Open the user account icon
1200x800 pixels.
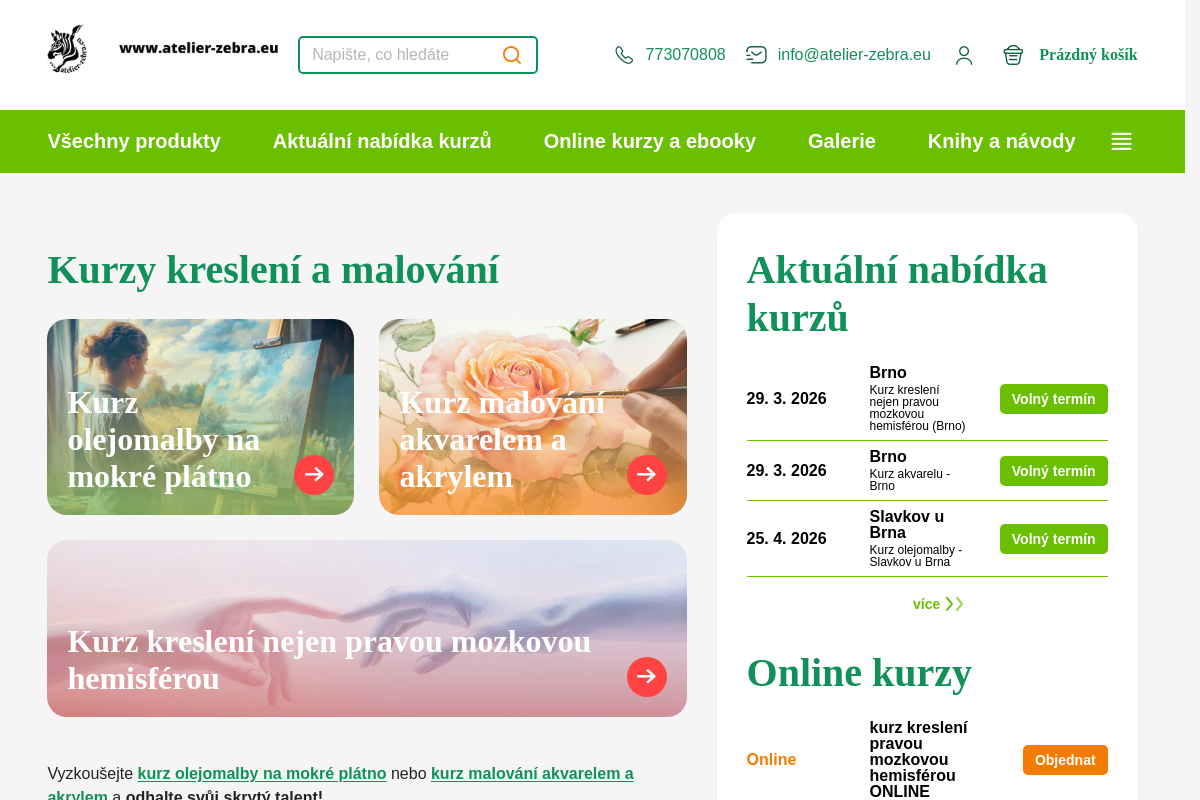pos(964,55)
